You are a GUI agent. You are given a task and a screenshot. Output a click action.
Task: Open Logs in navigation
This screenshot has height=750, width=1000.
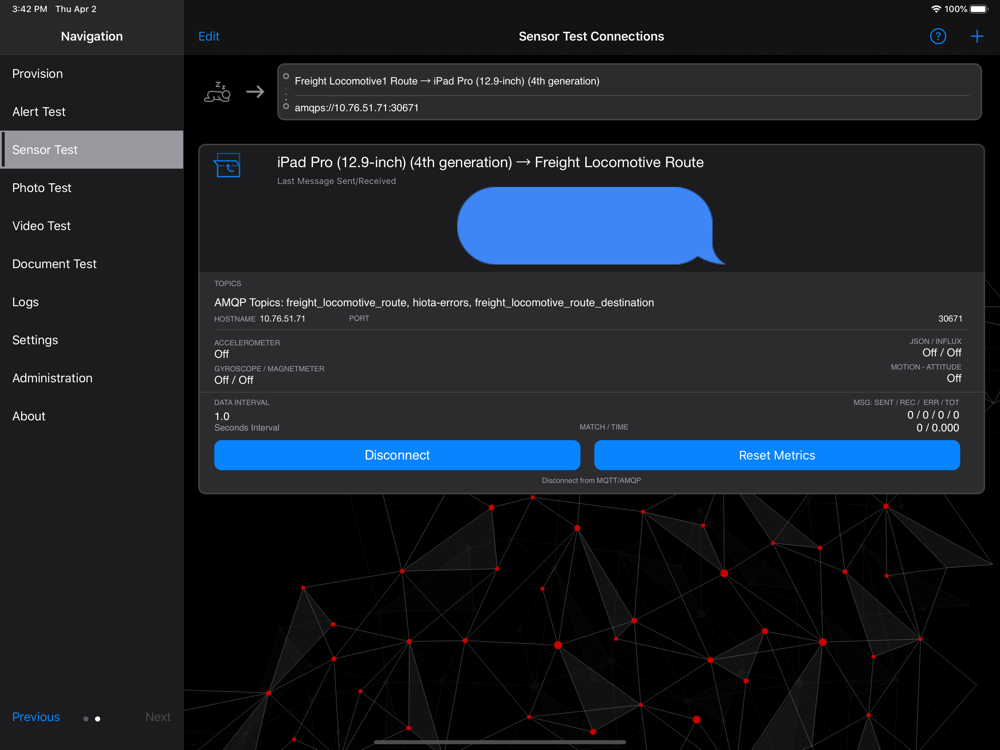(92, 302)
